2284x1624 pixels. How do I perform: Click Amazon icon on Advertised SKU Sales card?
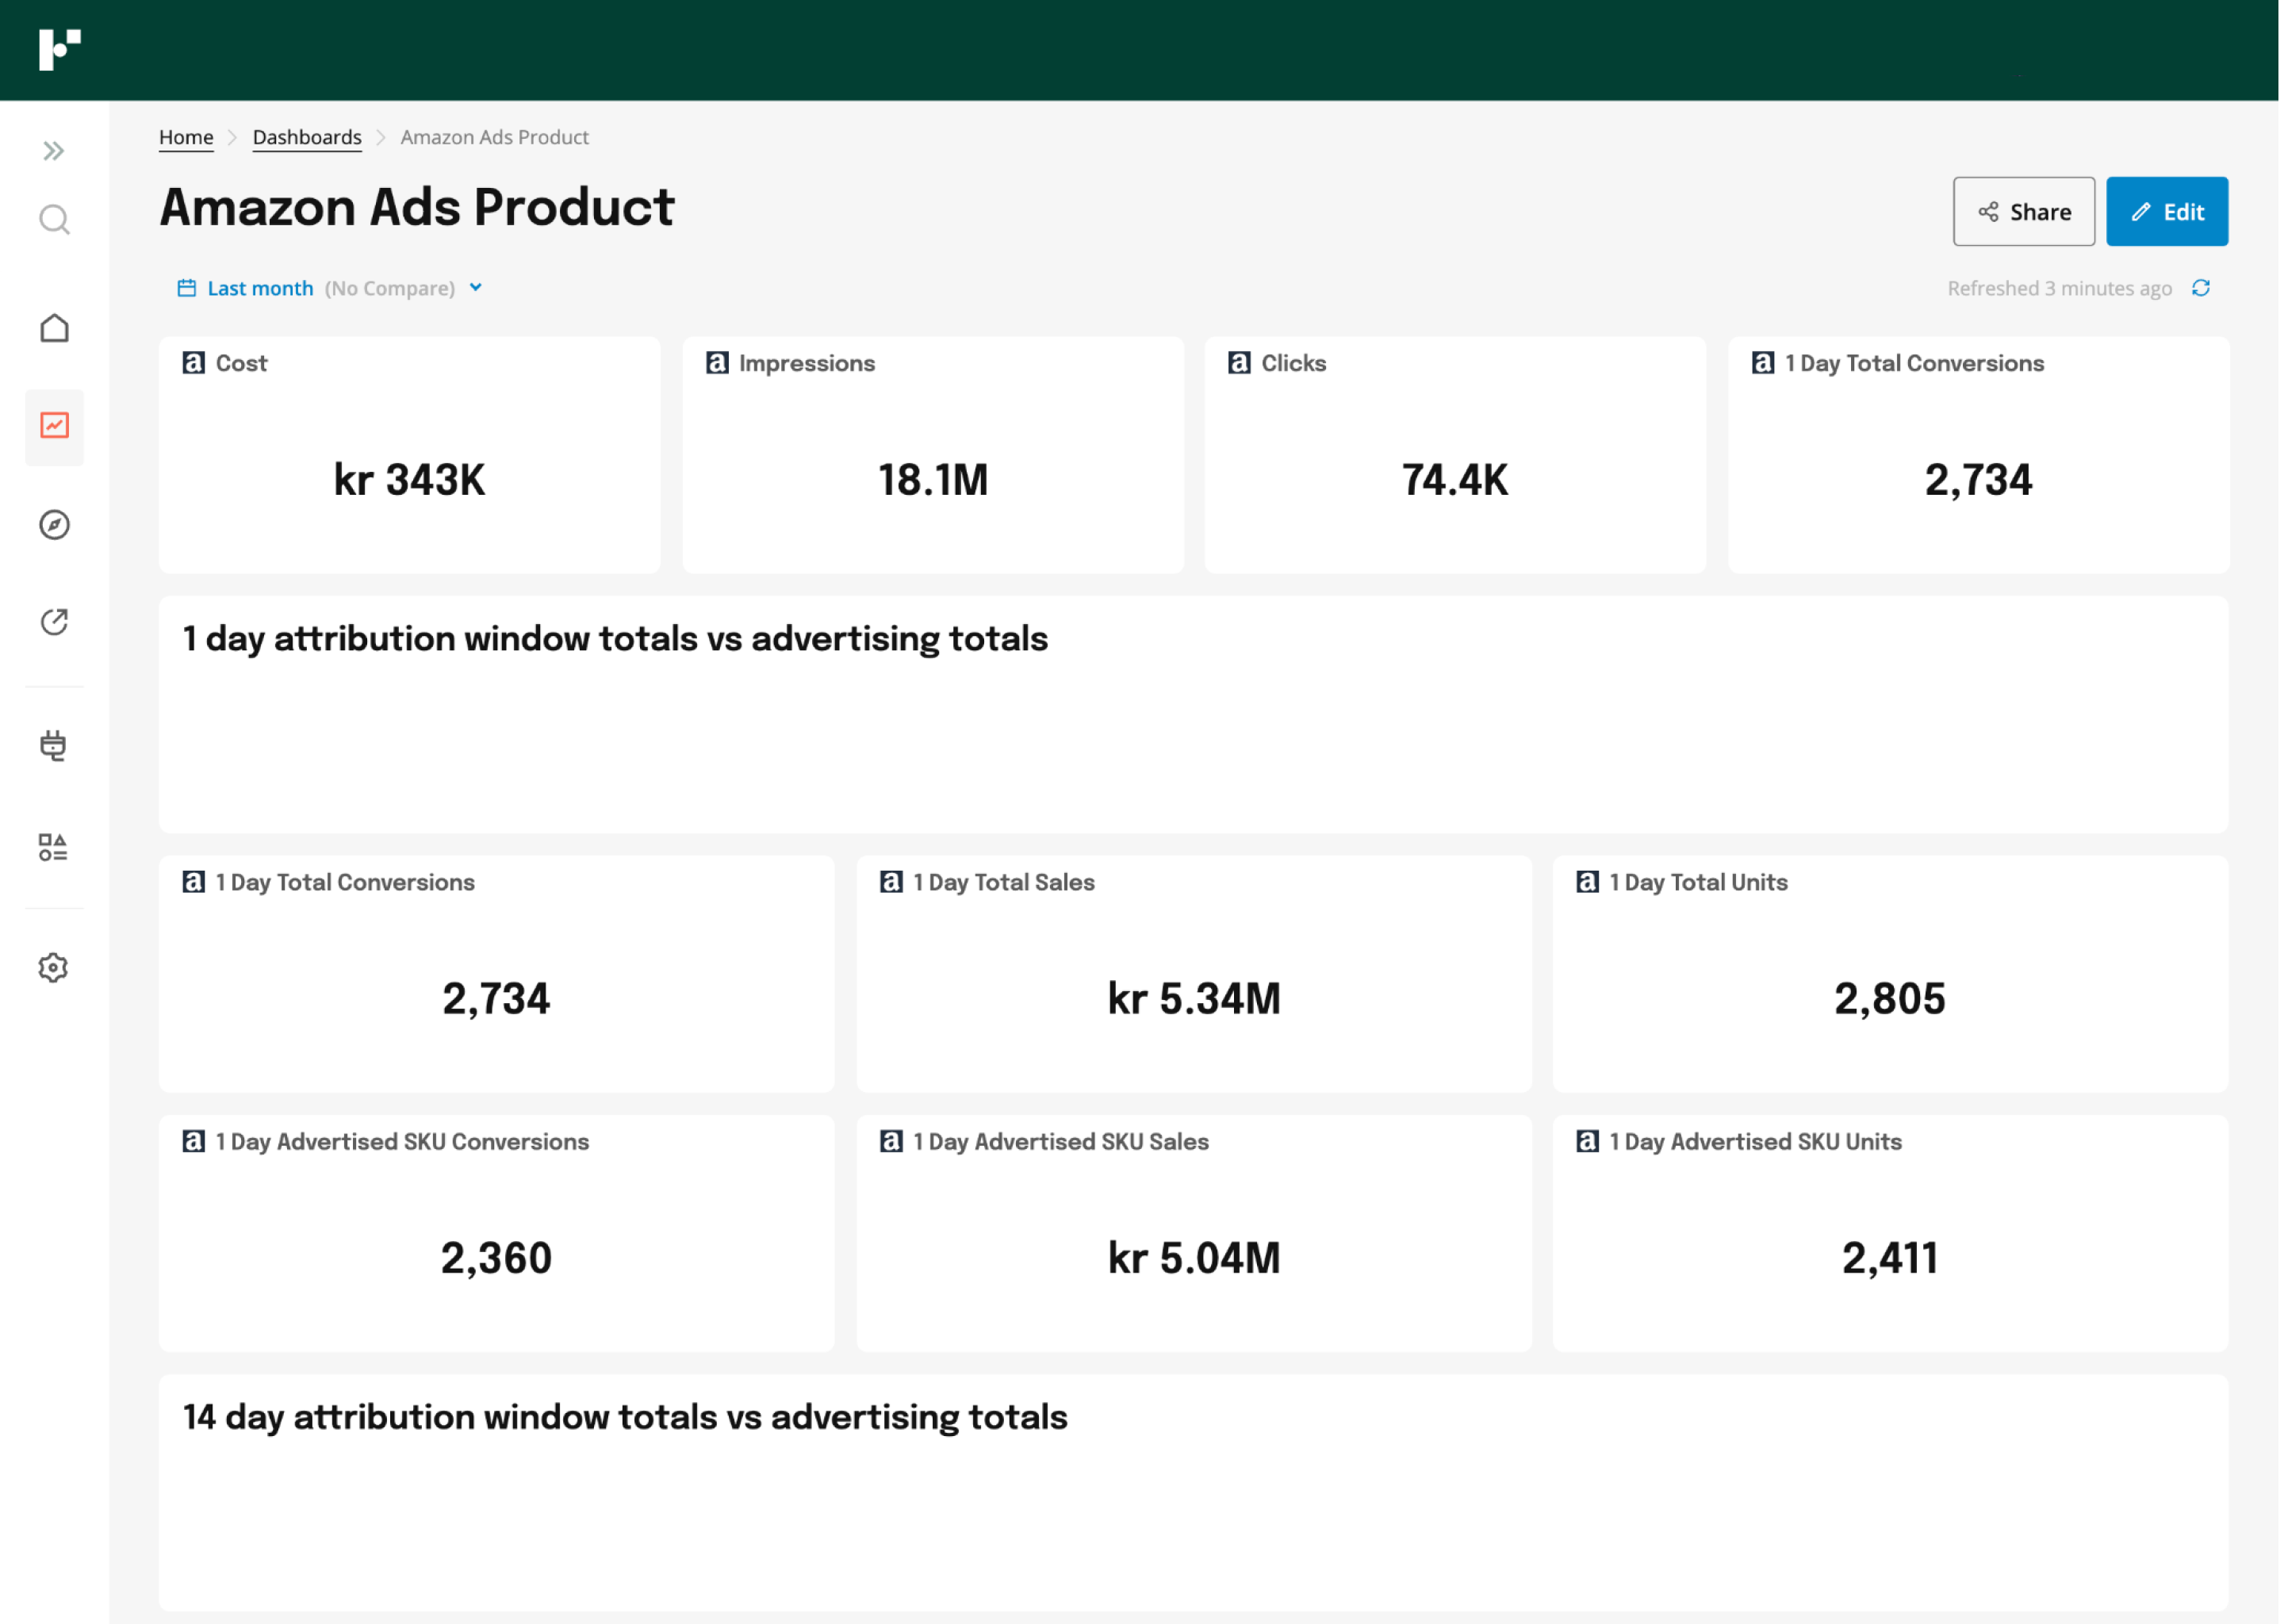point(891,1142)
